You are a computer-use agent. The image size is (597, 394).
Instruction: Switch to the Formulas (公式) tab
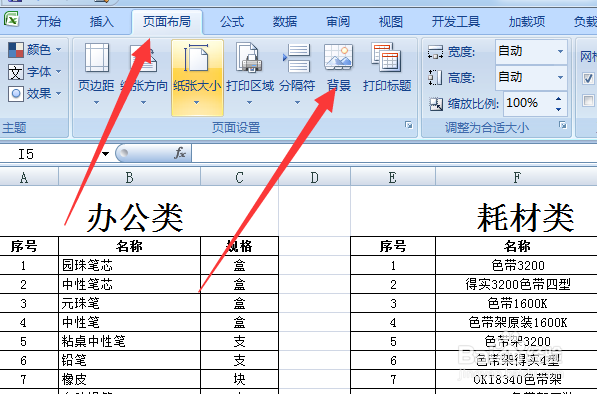[232, 22]
